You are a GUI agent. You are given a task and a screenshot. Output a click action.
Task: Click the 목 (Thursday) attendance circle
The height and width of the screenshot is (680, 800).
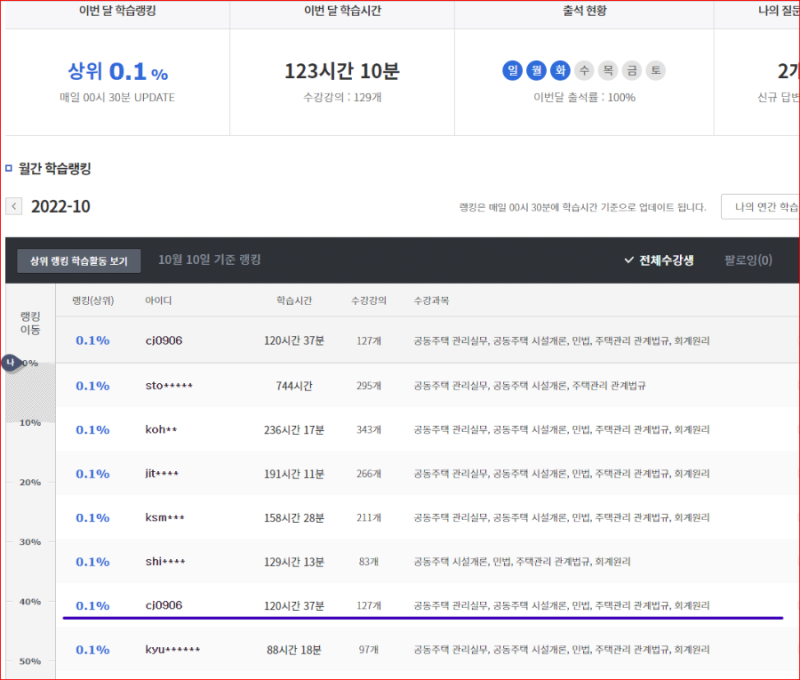608,71
